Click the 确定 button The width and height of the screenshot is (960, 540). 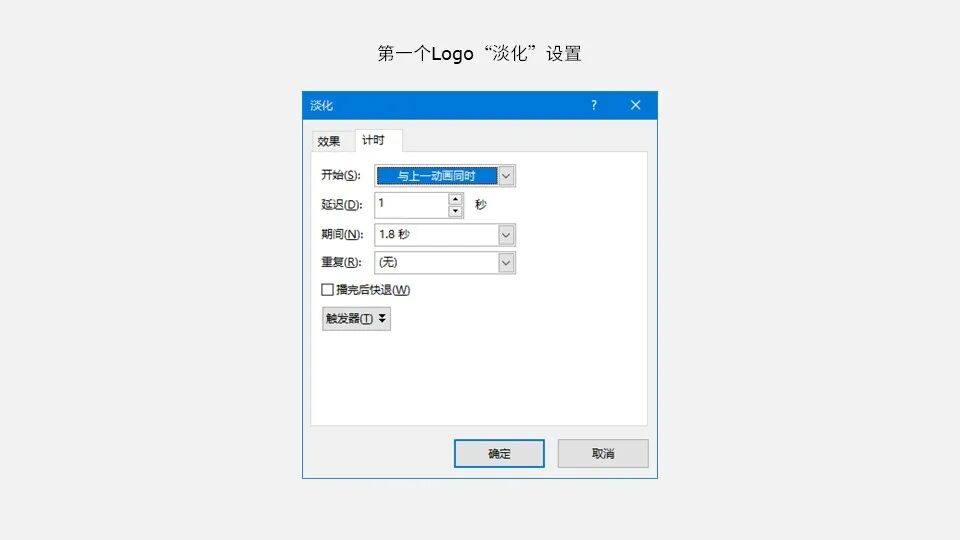coord(499,454)
